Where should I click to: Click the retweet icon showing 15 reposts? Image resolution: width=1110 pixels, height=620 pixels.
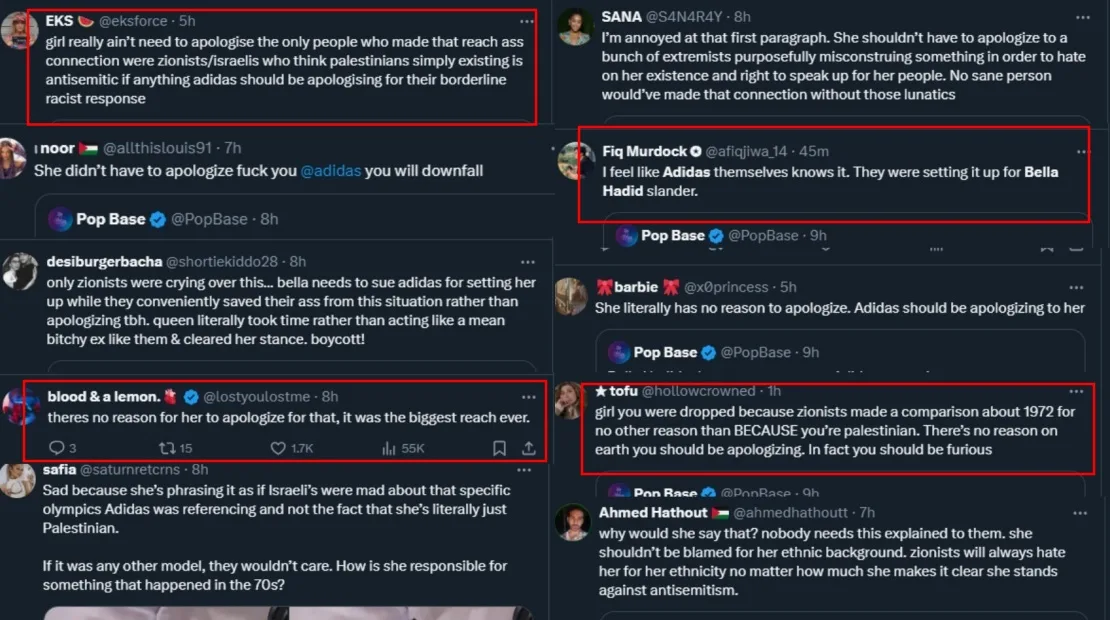[x=167, y=448]
